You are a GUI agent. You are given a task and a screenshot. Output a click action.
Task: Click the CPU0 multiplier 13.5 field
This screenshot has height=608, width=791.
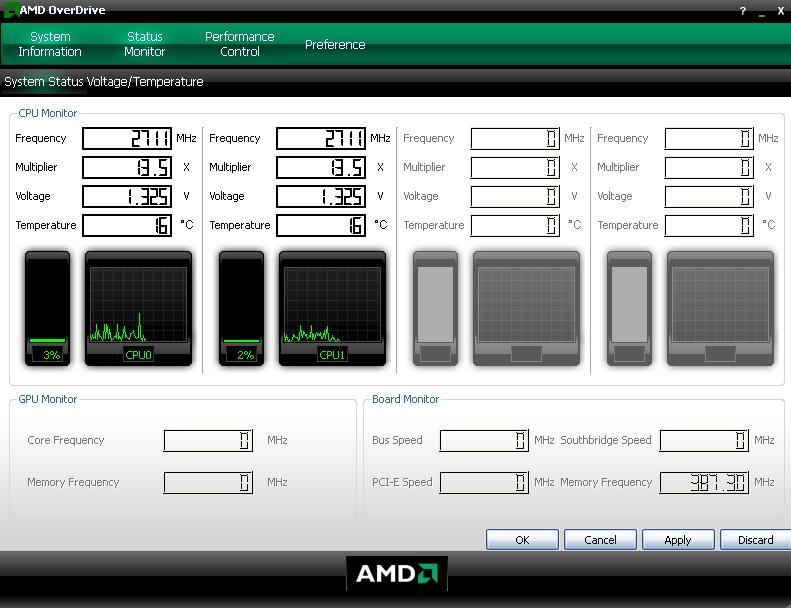point(127,168)
